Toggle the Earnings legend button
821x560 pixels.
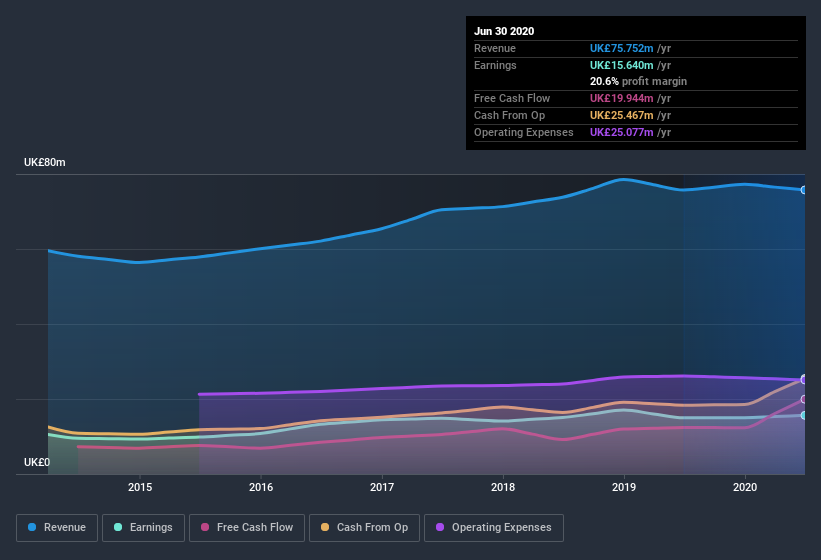pyautogui.click(x=143, y=527)
